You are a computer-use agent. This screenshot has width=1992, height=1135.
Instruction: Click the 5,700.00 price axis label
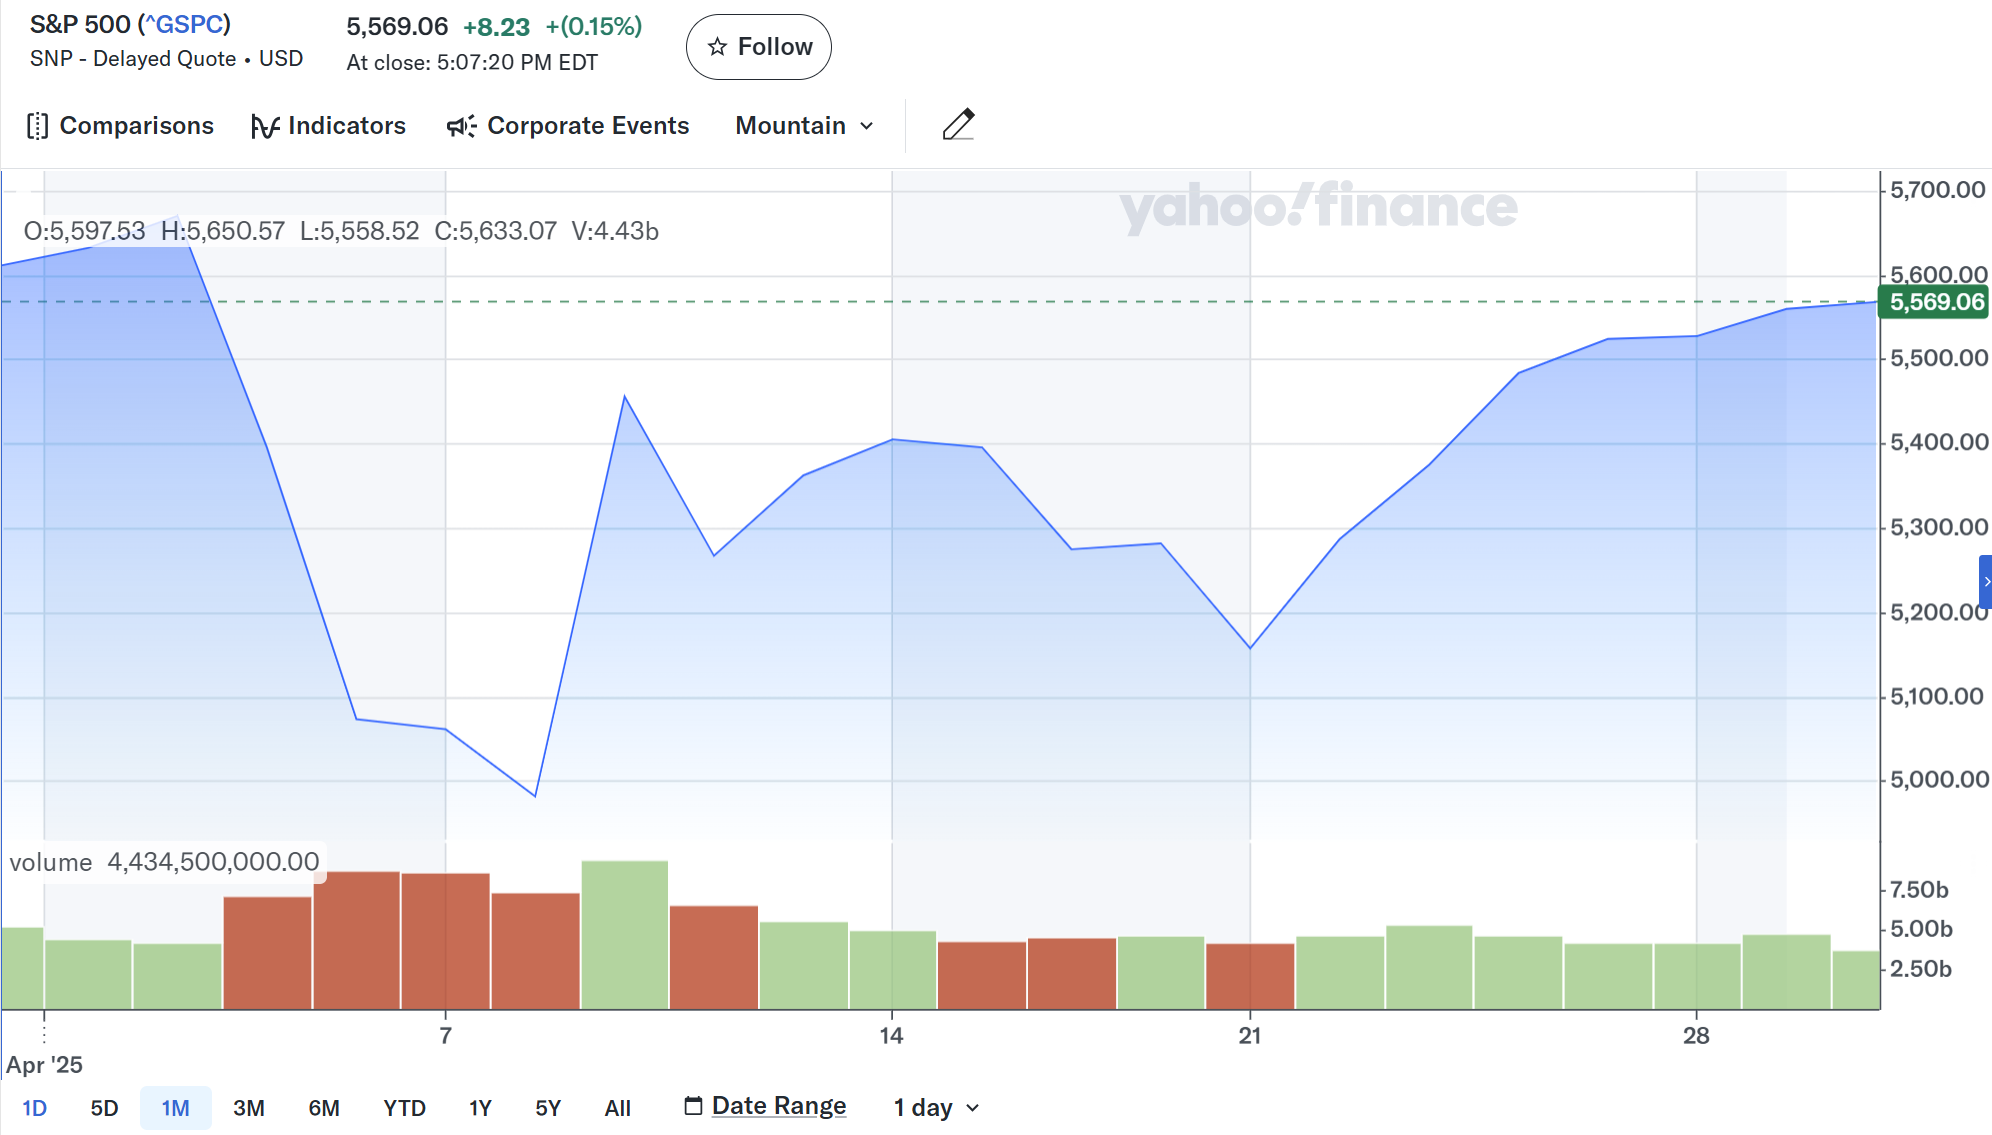tap(1937, 190)
